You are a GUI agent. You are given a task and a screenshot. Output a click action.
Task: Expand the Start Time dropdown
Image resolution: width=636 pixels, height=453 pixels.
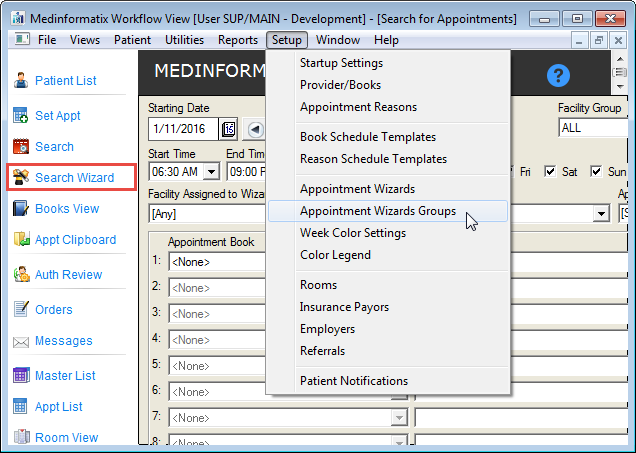211,172
